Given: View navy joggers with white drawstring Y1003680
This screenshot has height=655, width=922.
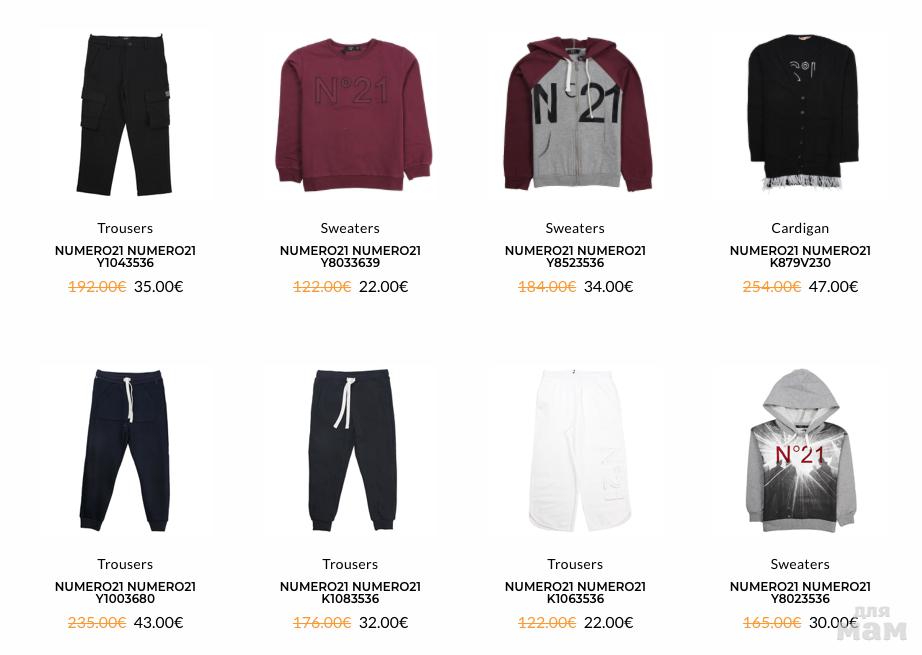Looking at the screenshot, I should coord(125,450).
